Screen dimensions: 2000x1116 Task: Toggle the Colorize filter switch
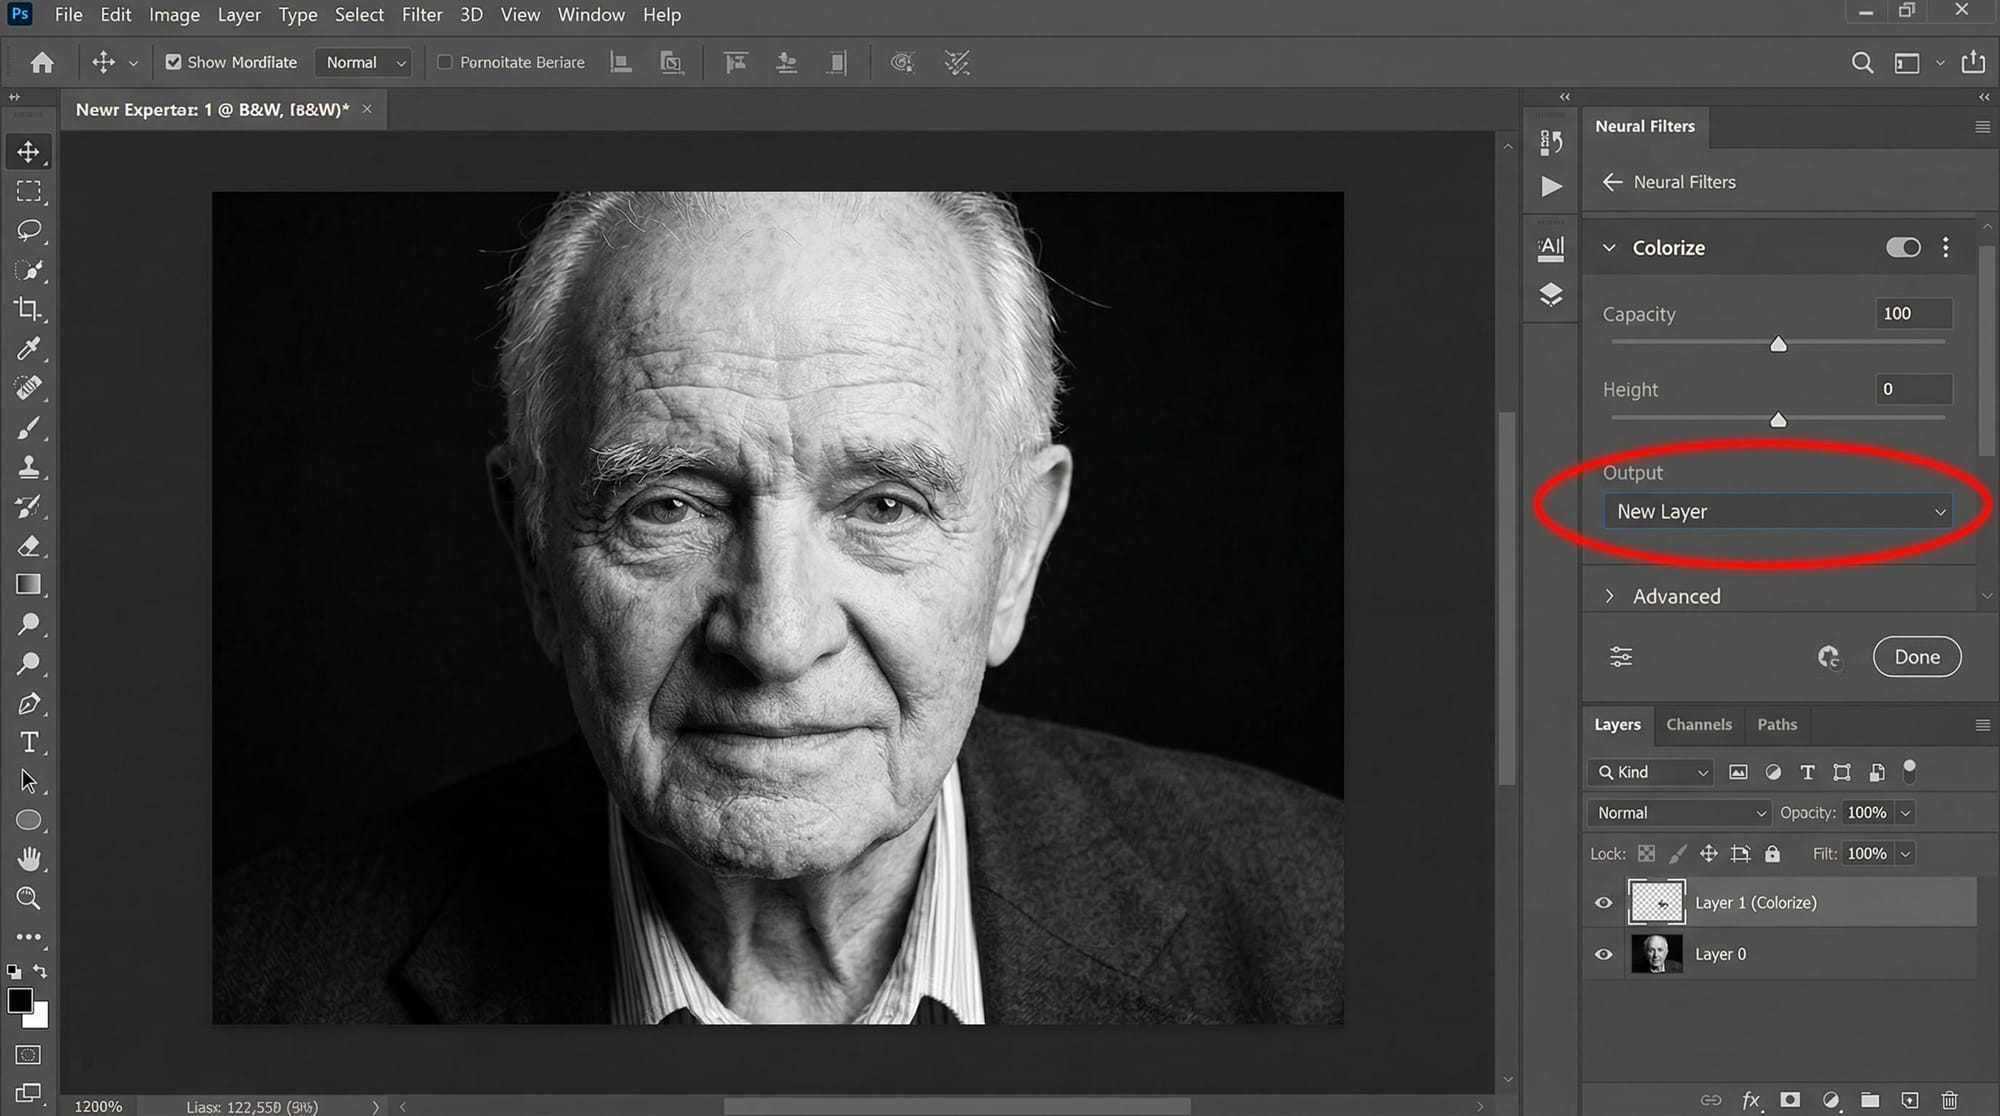(1902, 247)
